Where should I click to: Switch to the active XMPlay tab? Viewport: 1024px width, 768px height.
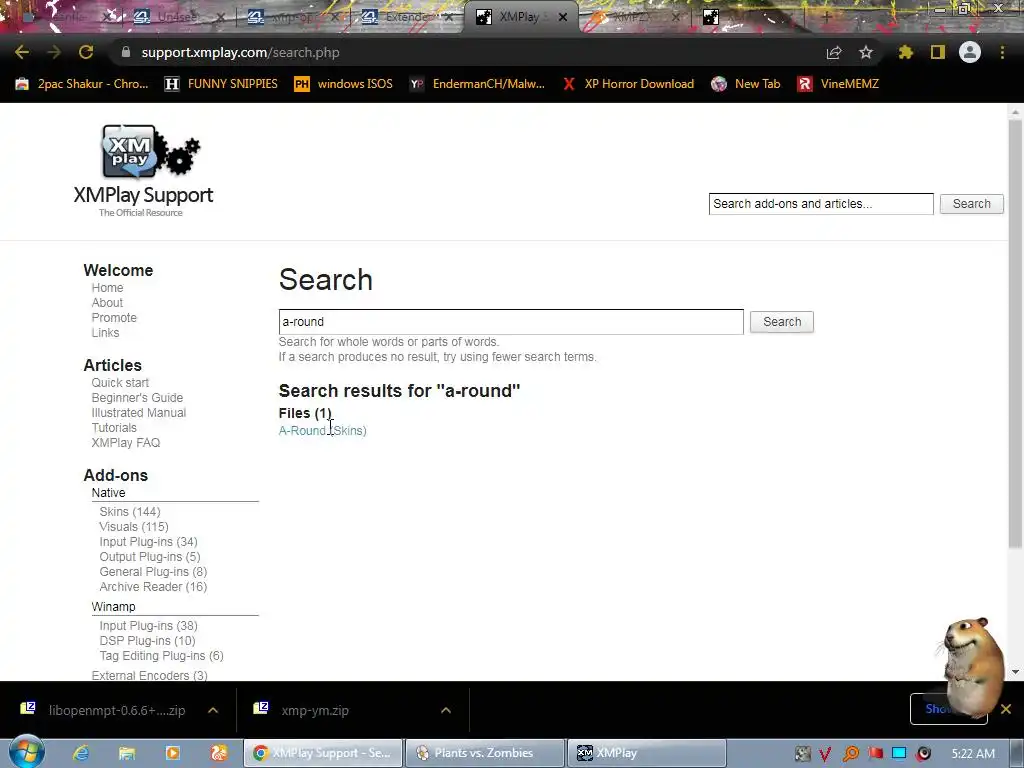click(x=520, y=17)
